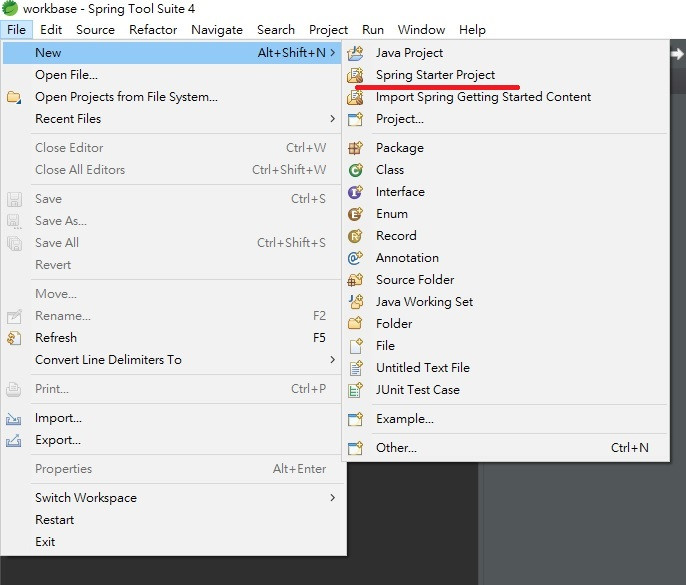Open the Project menu
Image resolution: width=686 pixels, height=585 pixels.
329,30
